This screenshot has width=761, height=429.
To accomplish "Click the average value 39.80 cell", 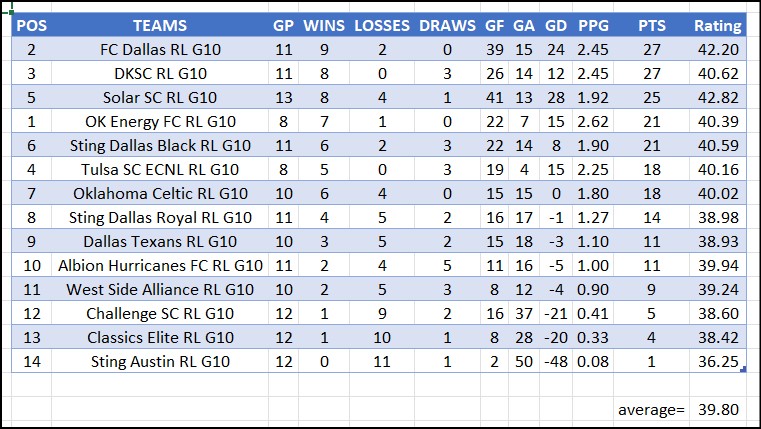I will coord(718,409).
